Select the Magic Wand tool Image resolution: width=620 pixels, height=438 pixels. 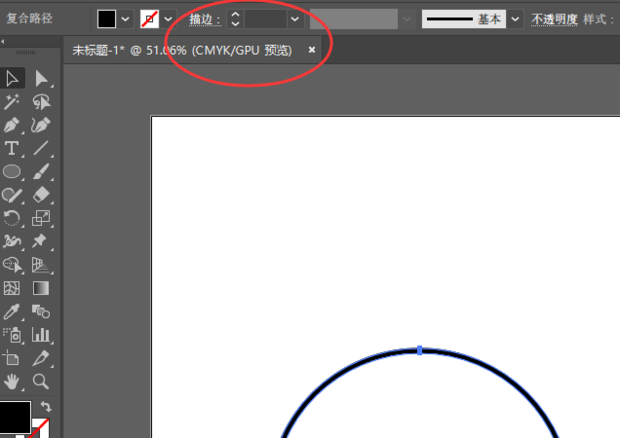12,102
